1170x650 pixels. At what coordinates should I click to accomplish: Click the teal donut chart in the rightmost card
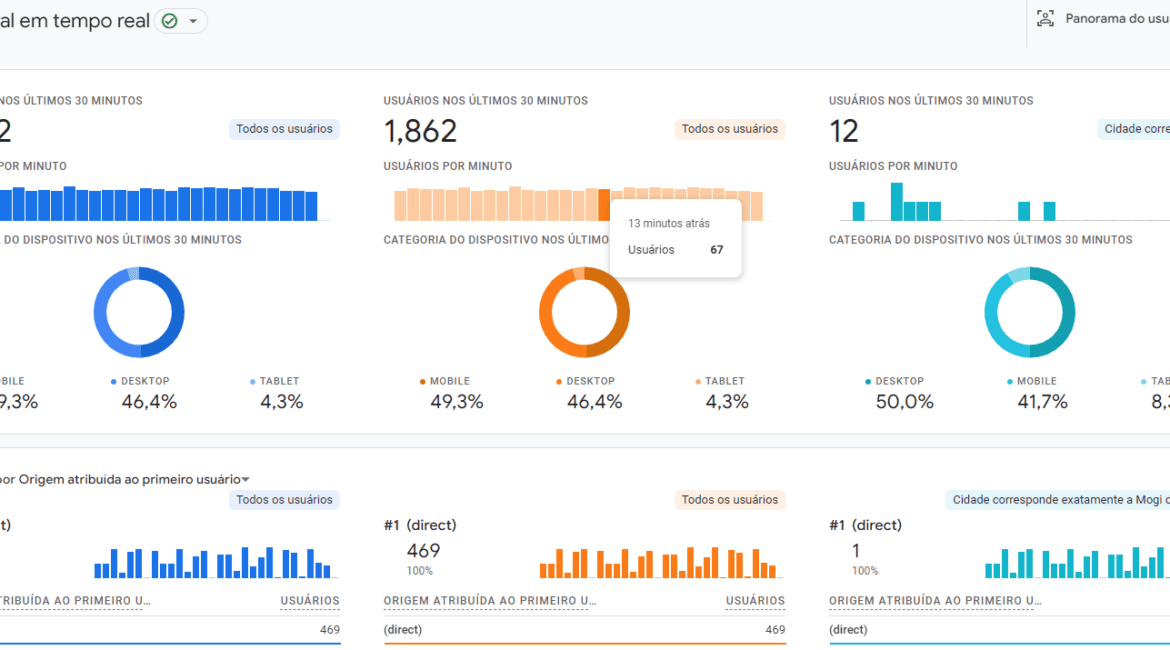(x=1030, y=312)
